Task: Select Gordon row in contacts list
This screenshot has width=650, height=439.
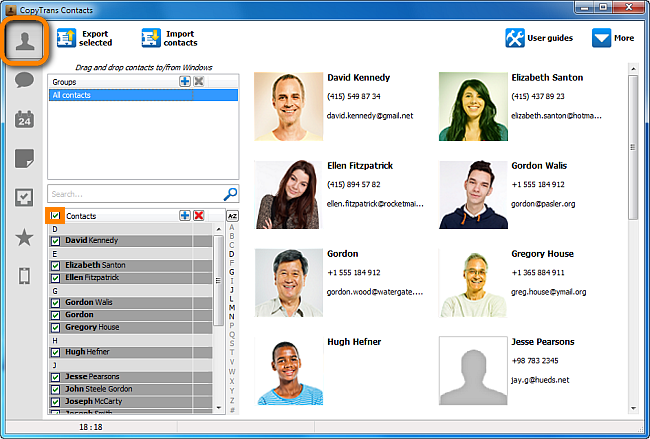Action: (131, 315)
